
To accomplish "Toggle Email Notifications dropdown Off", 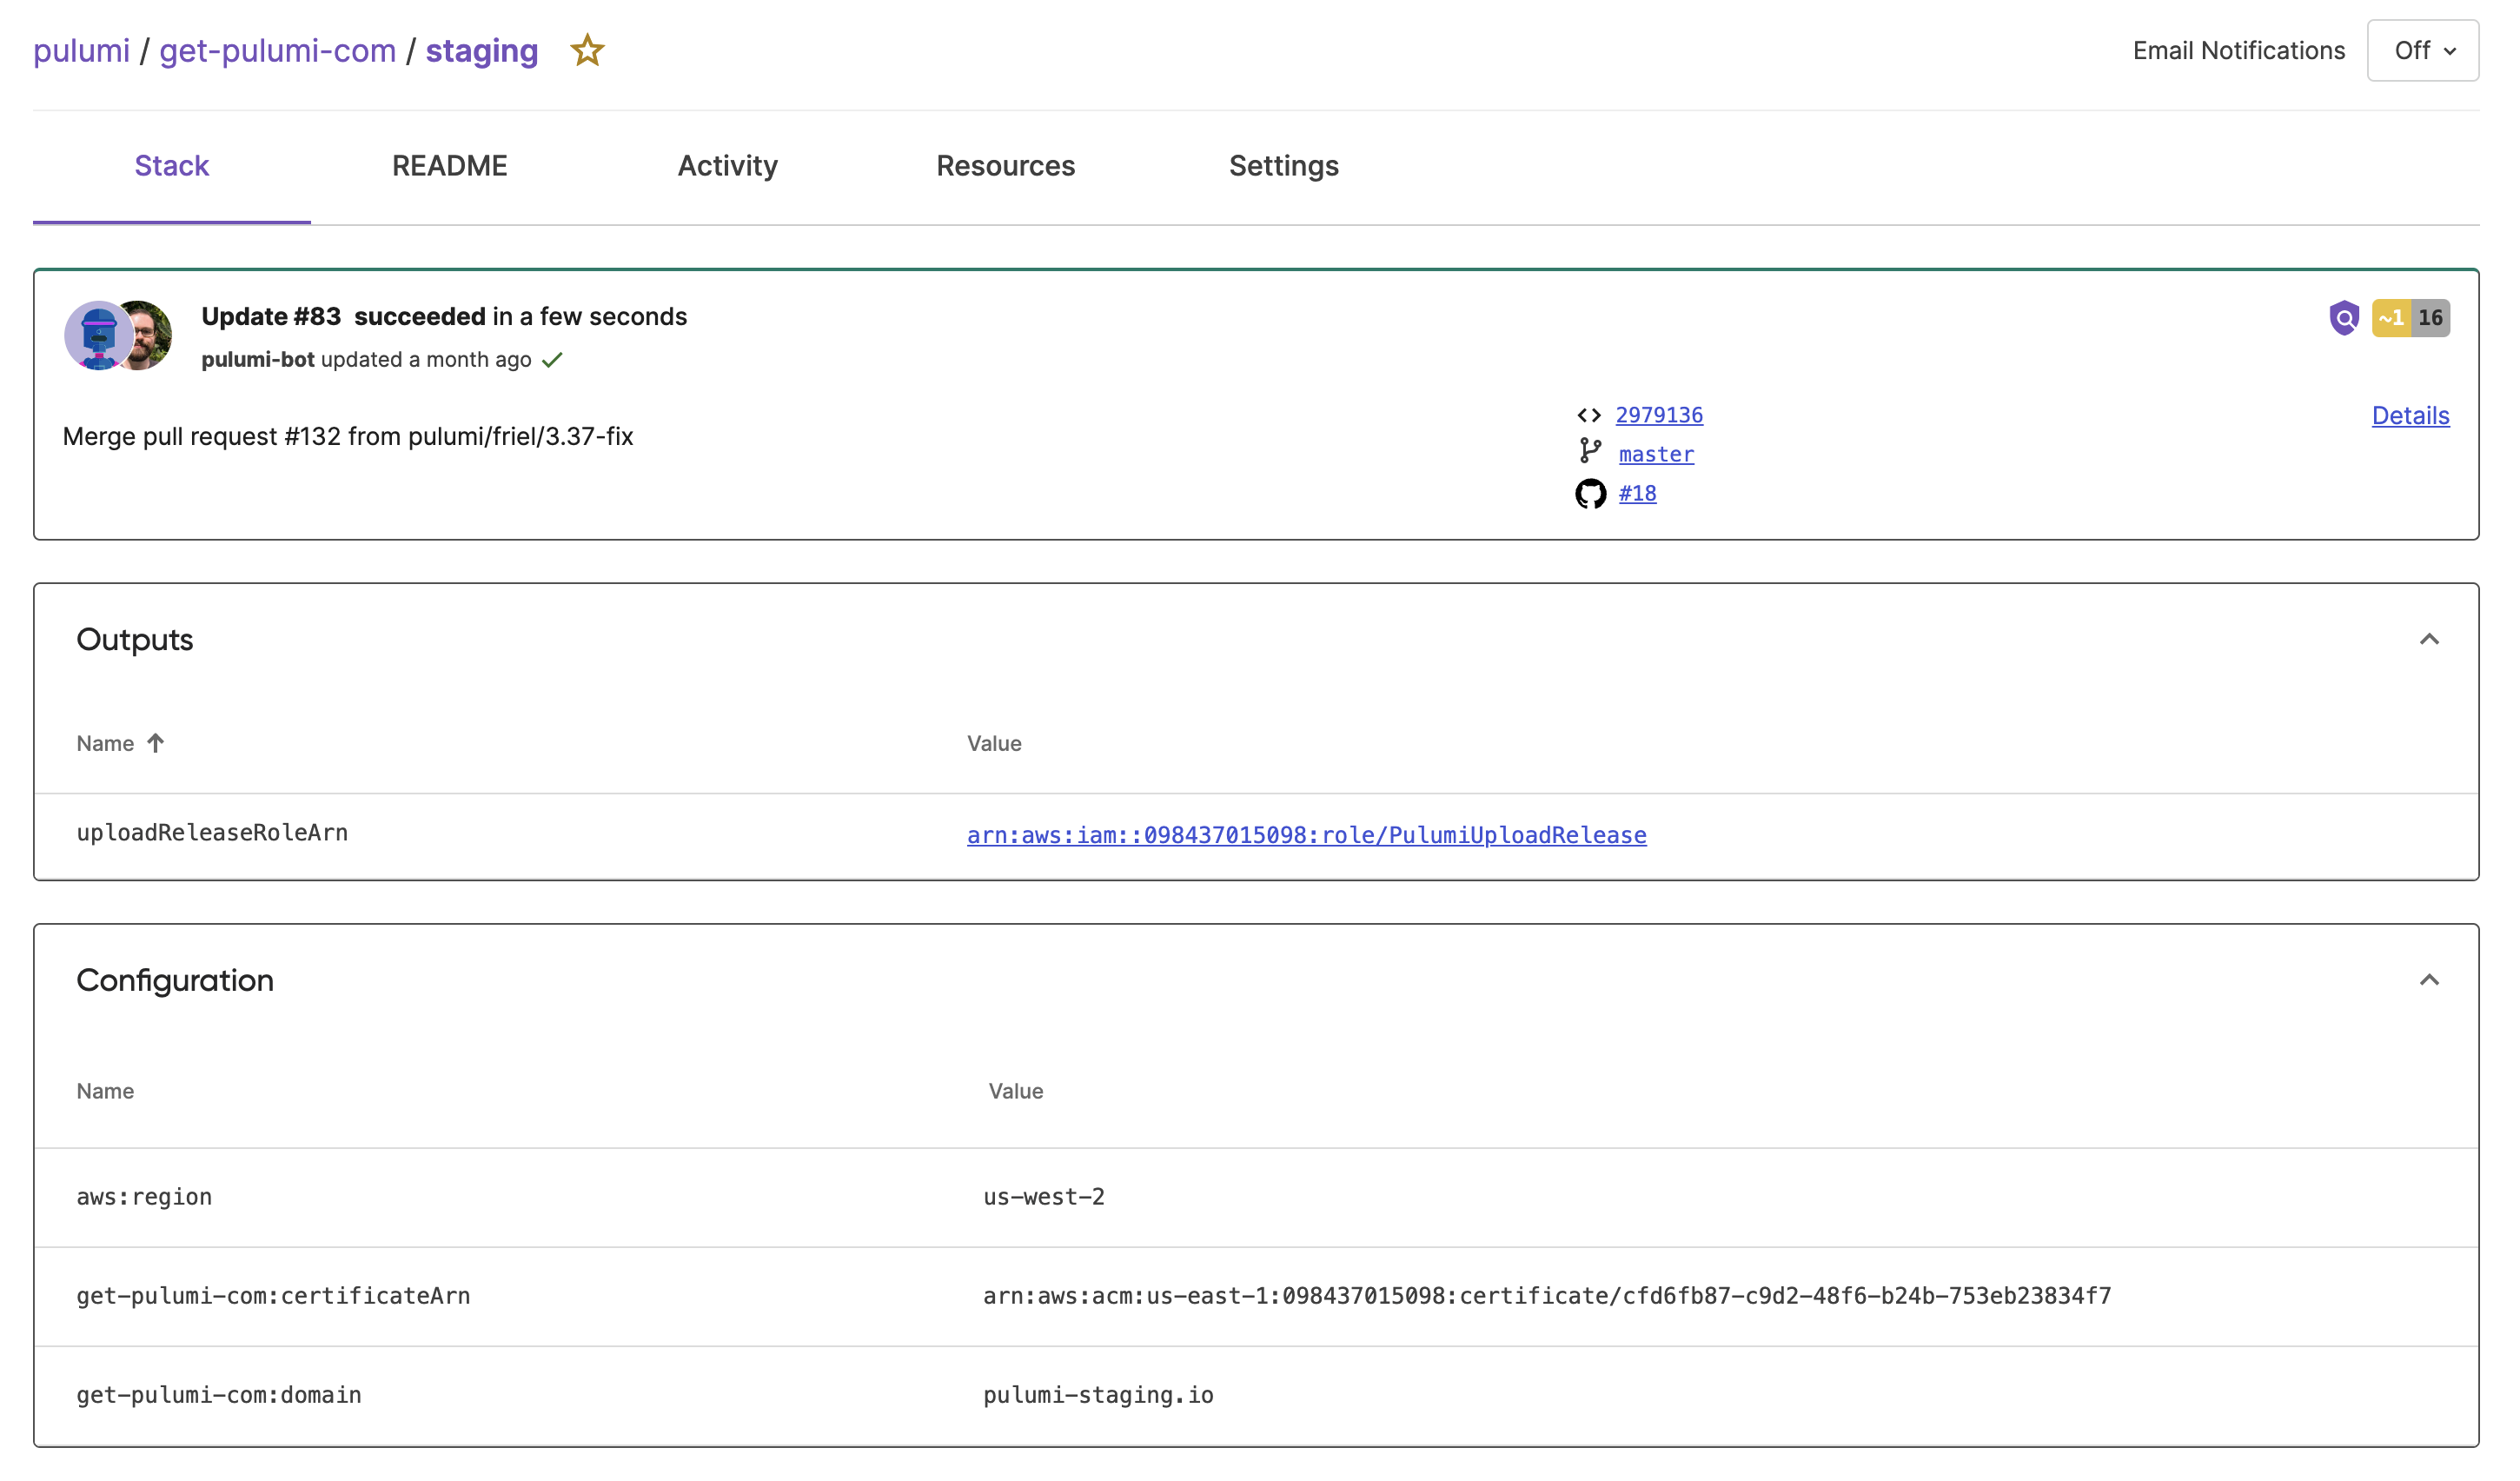I will click(2423, 50).
